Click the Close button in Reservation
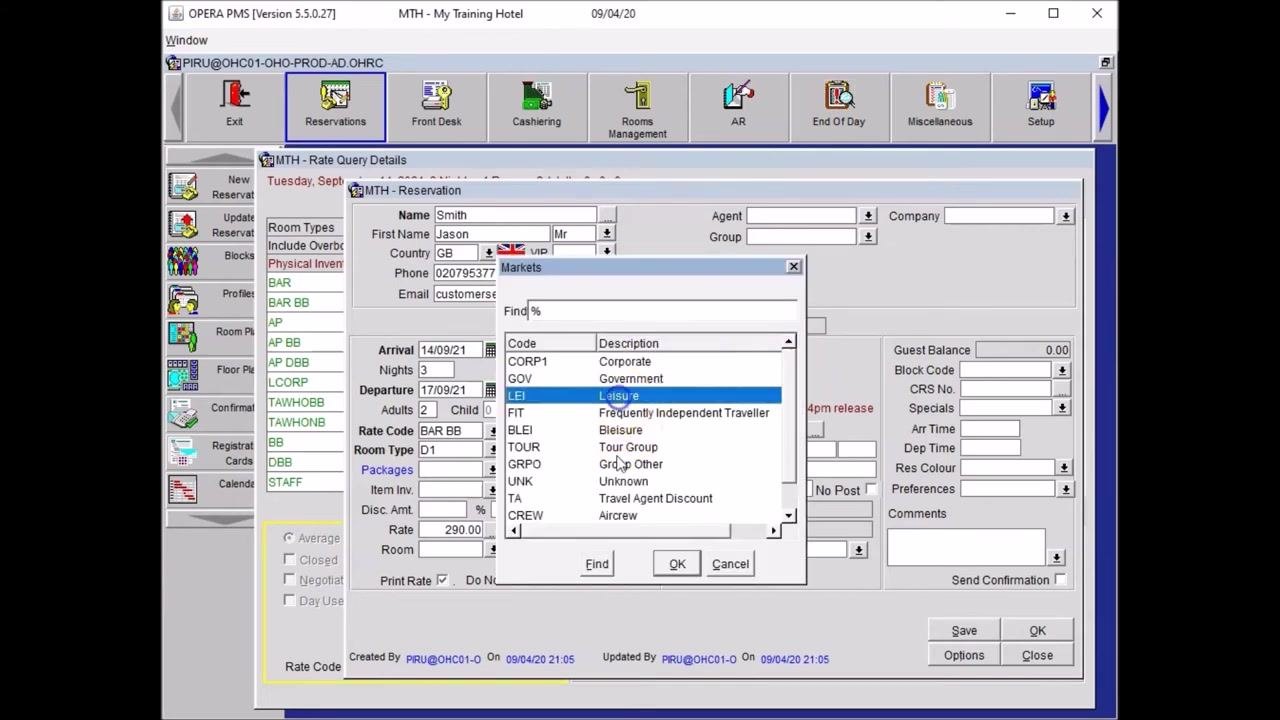Viewport: 1280px width, 720px height. click(1037, 656)
